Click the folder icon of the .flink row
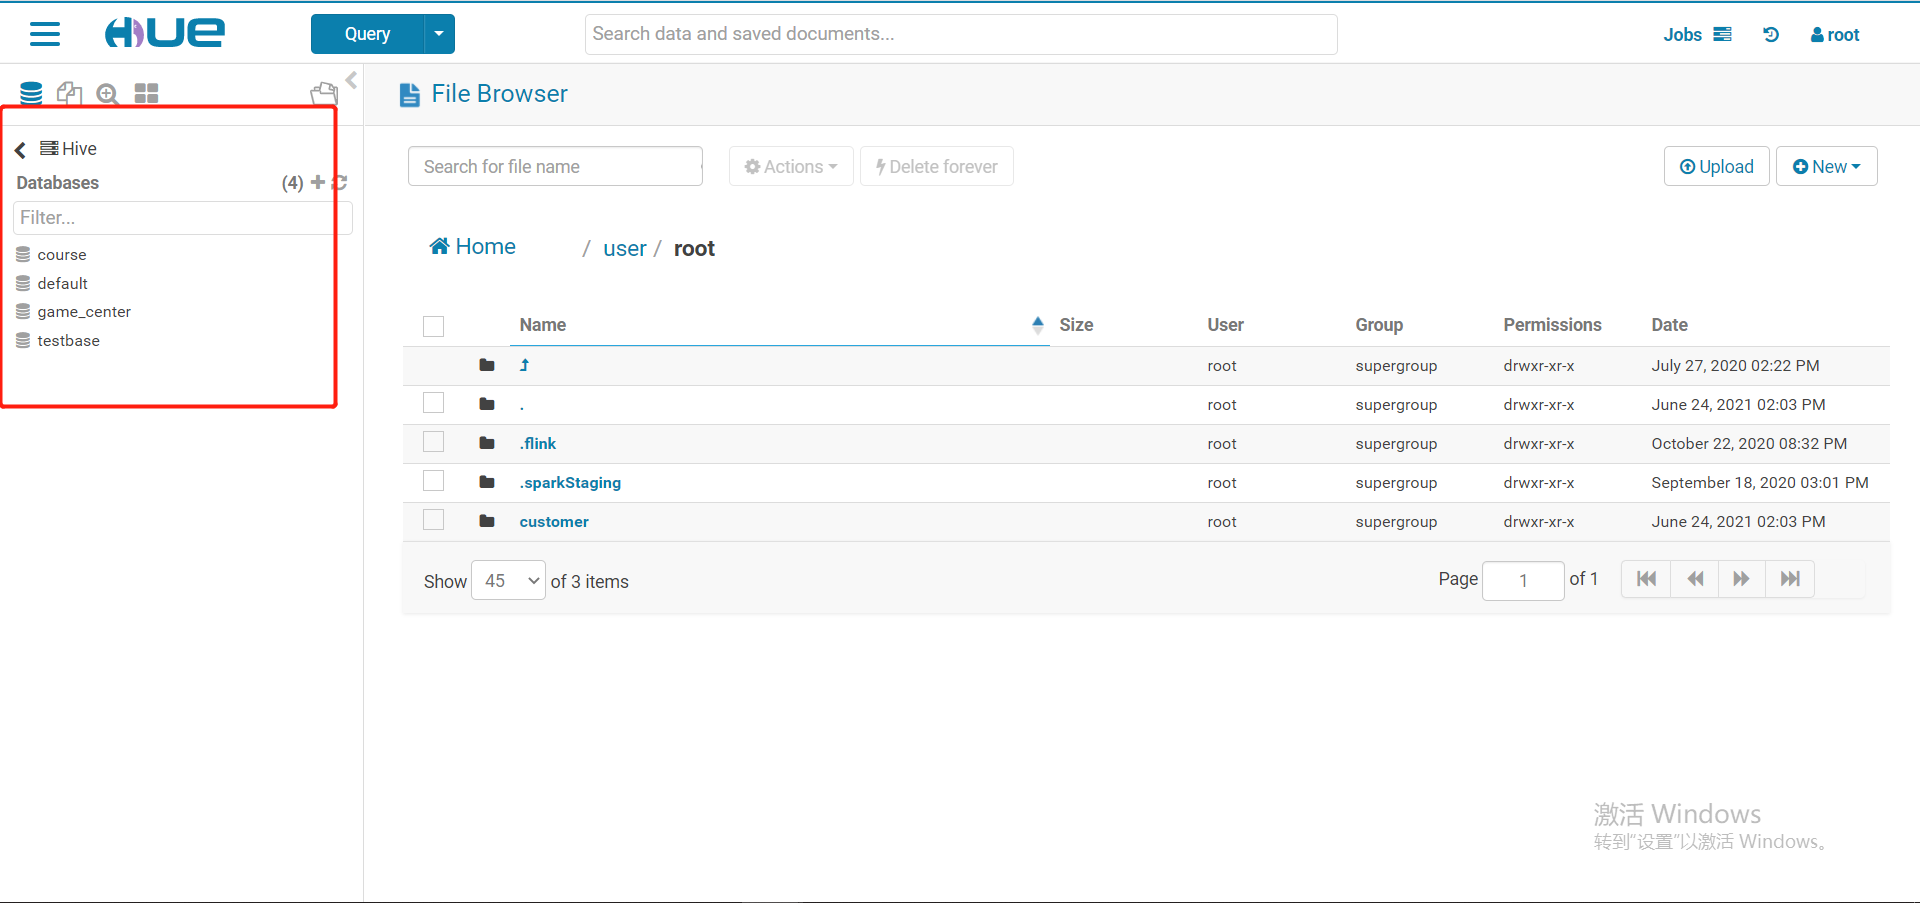 [x=487, y=443]
